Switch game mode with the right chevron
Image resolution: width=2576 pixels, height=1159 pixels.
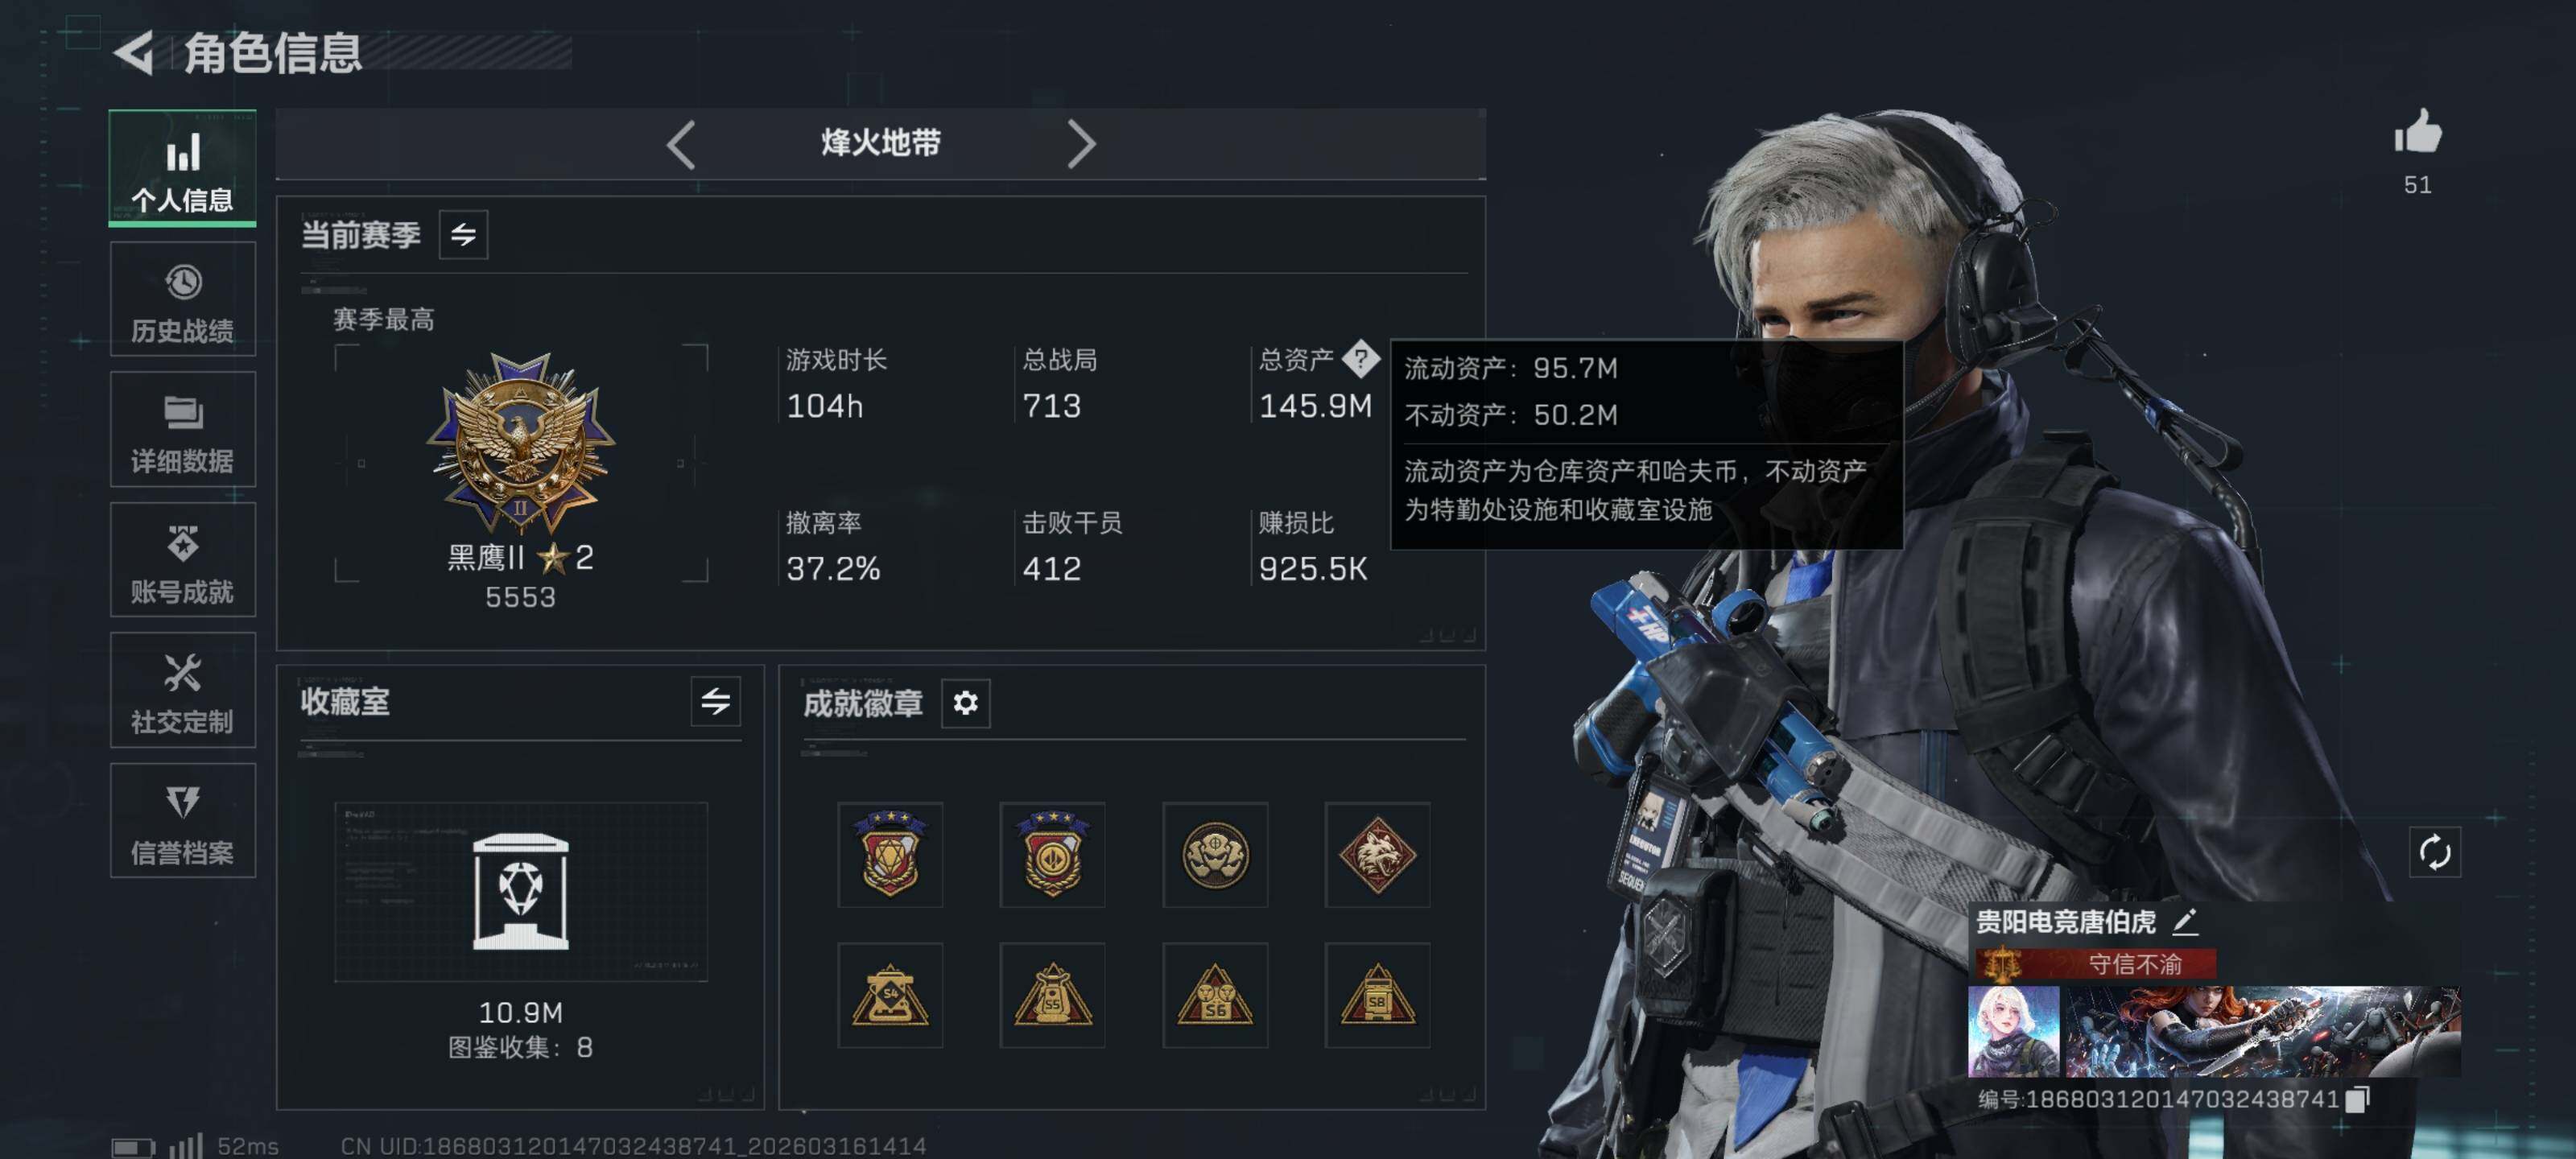(x=1080, y=145)
